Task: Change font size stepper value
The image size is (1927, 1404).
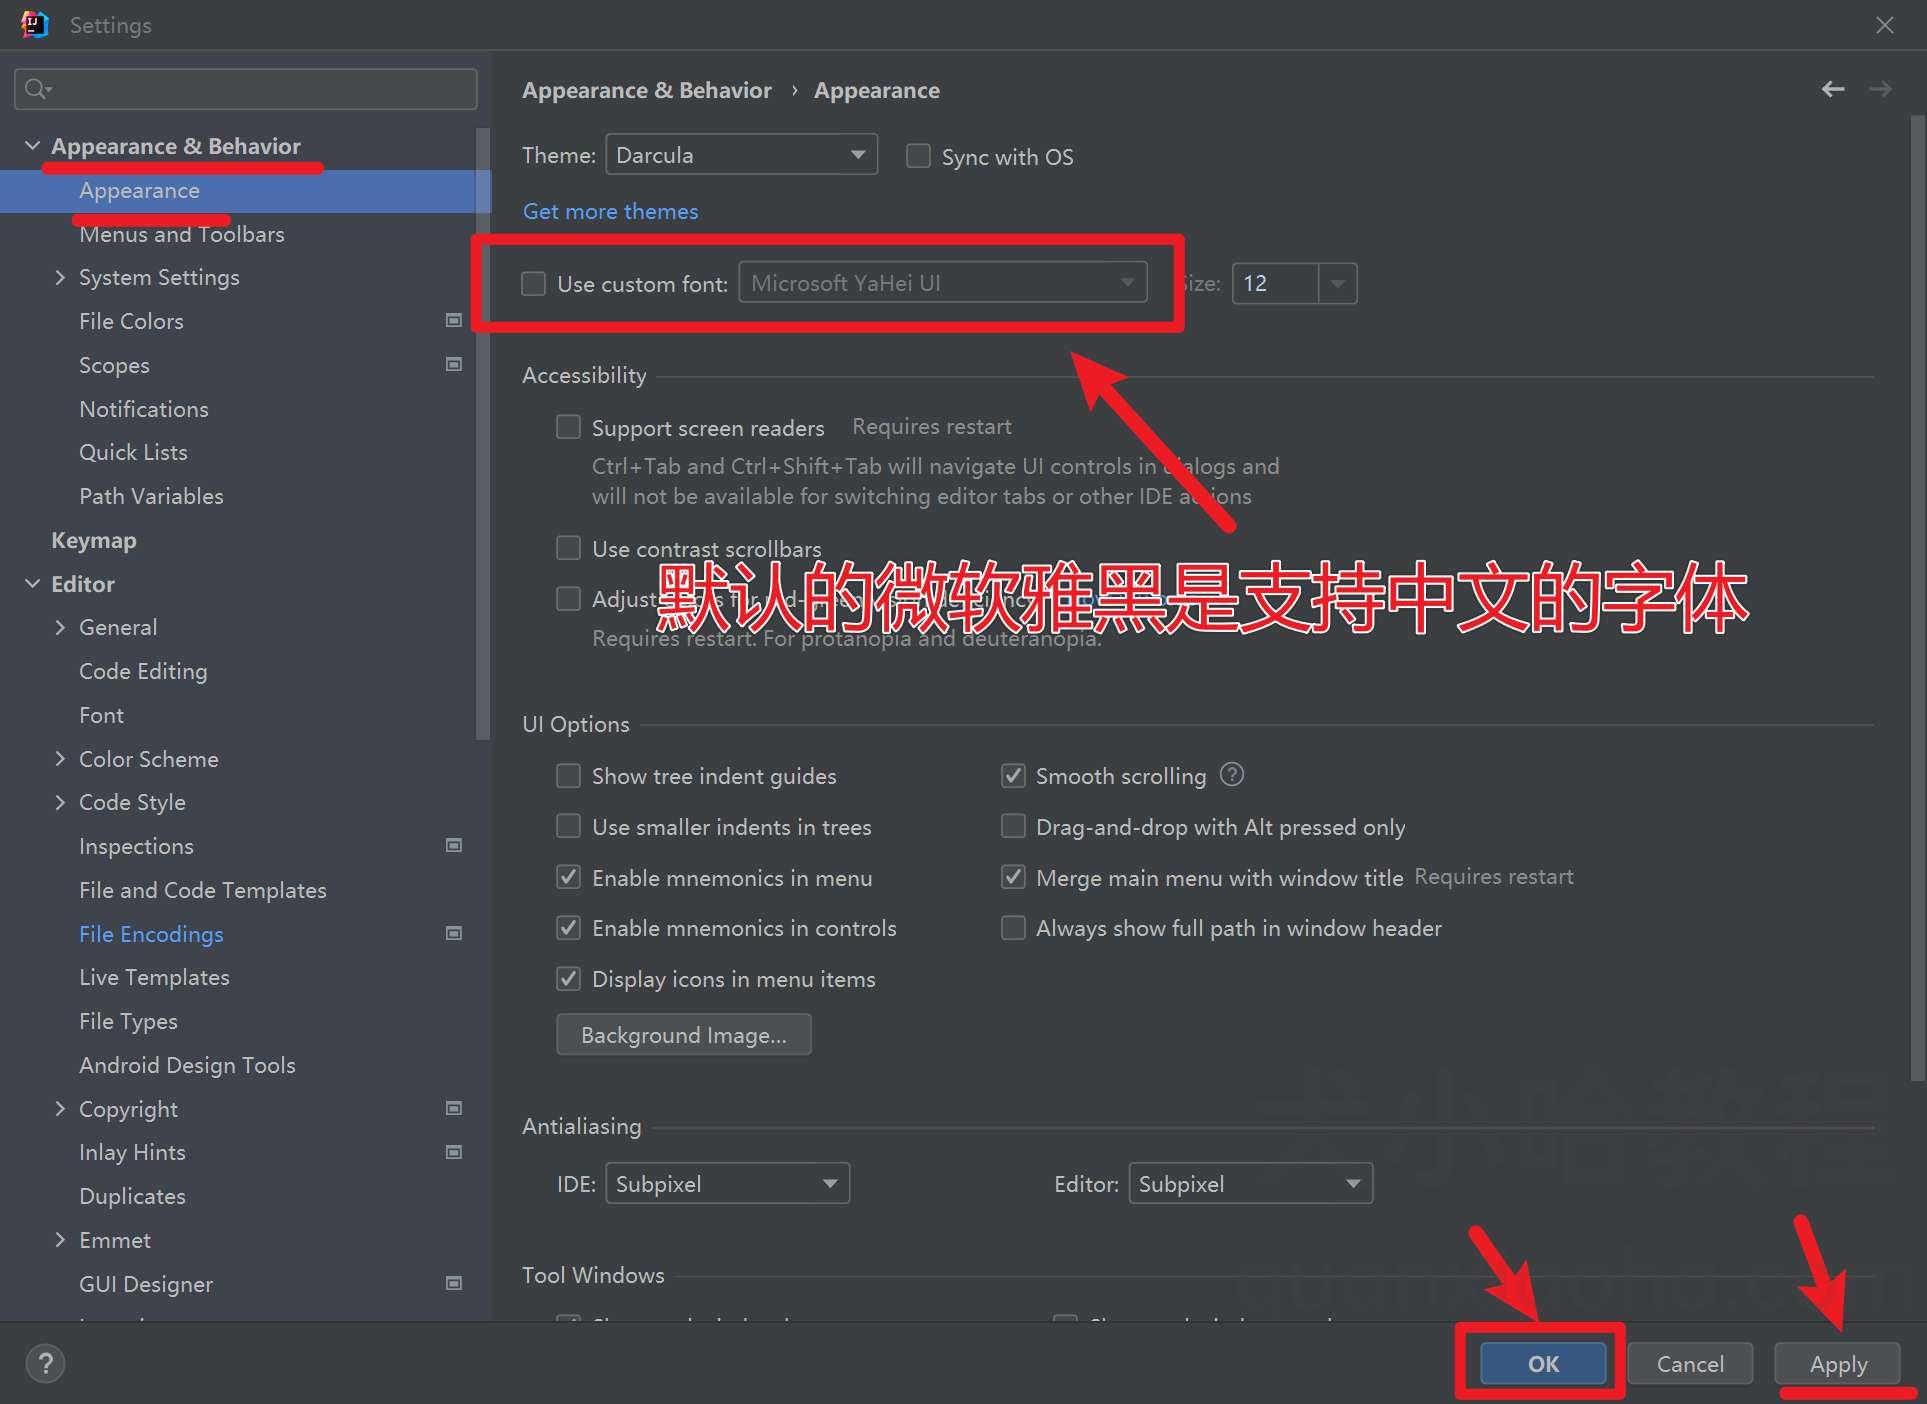Action: click(x=1336, y=283)
